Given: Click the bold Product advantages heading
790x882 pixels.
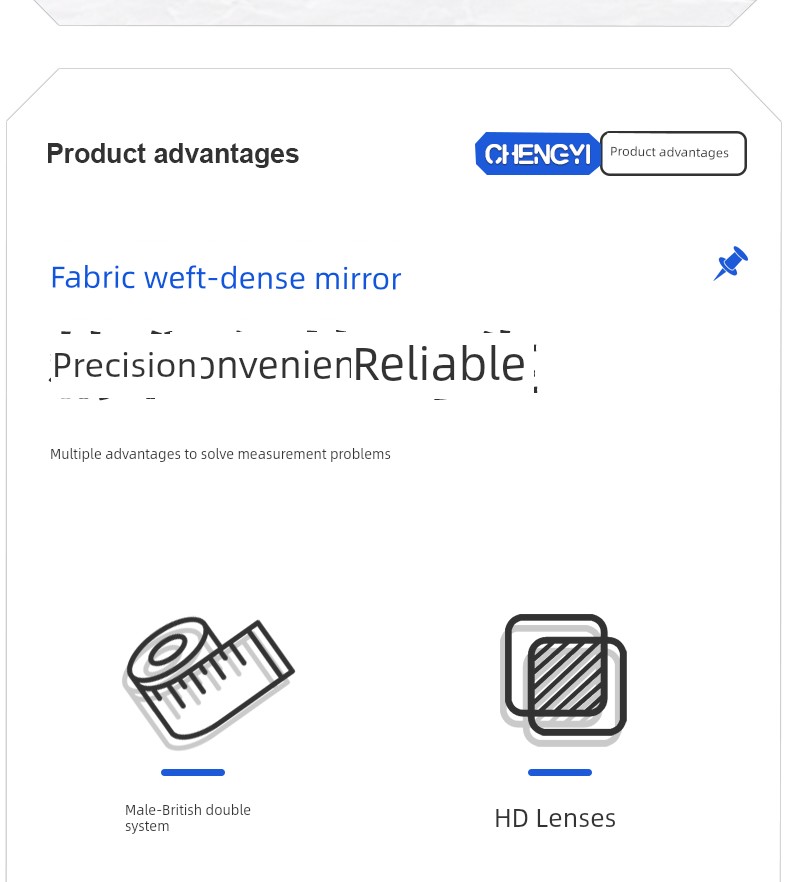Looking at the screenshot, I should pyautogui.click(x=173, y=154).
